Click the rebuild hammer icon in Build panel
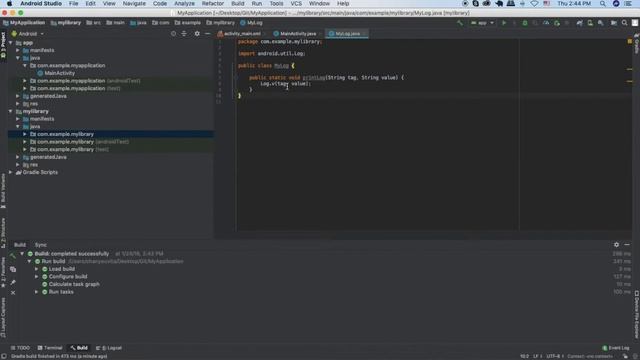The height and width of the screenshot is (360, 640). tap(13, 256)
